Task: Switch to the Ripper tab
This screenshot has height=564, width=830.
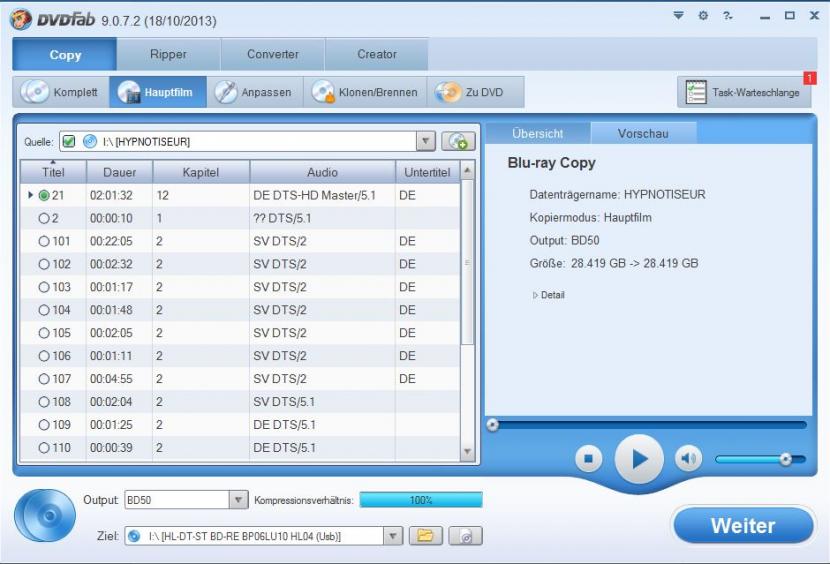Action: pyautogui.click(x=168, y=54)
